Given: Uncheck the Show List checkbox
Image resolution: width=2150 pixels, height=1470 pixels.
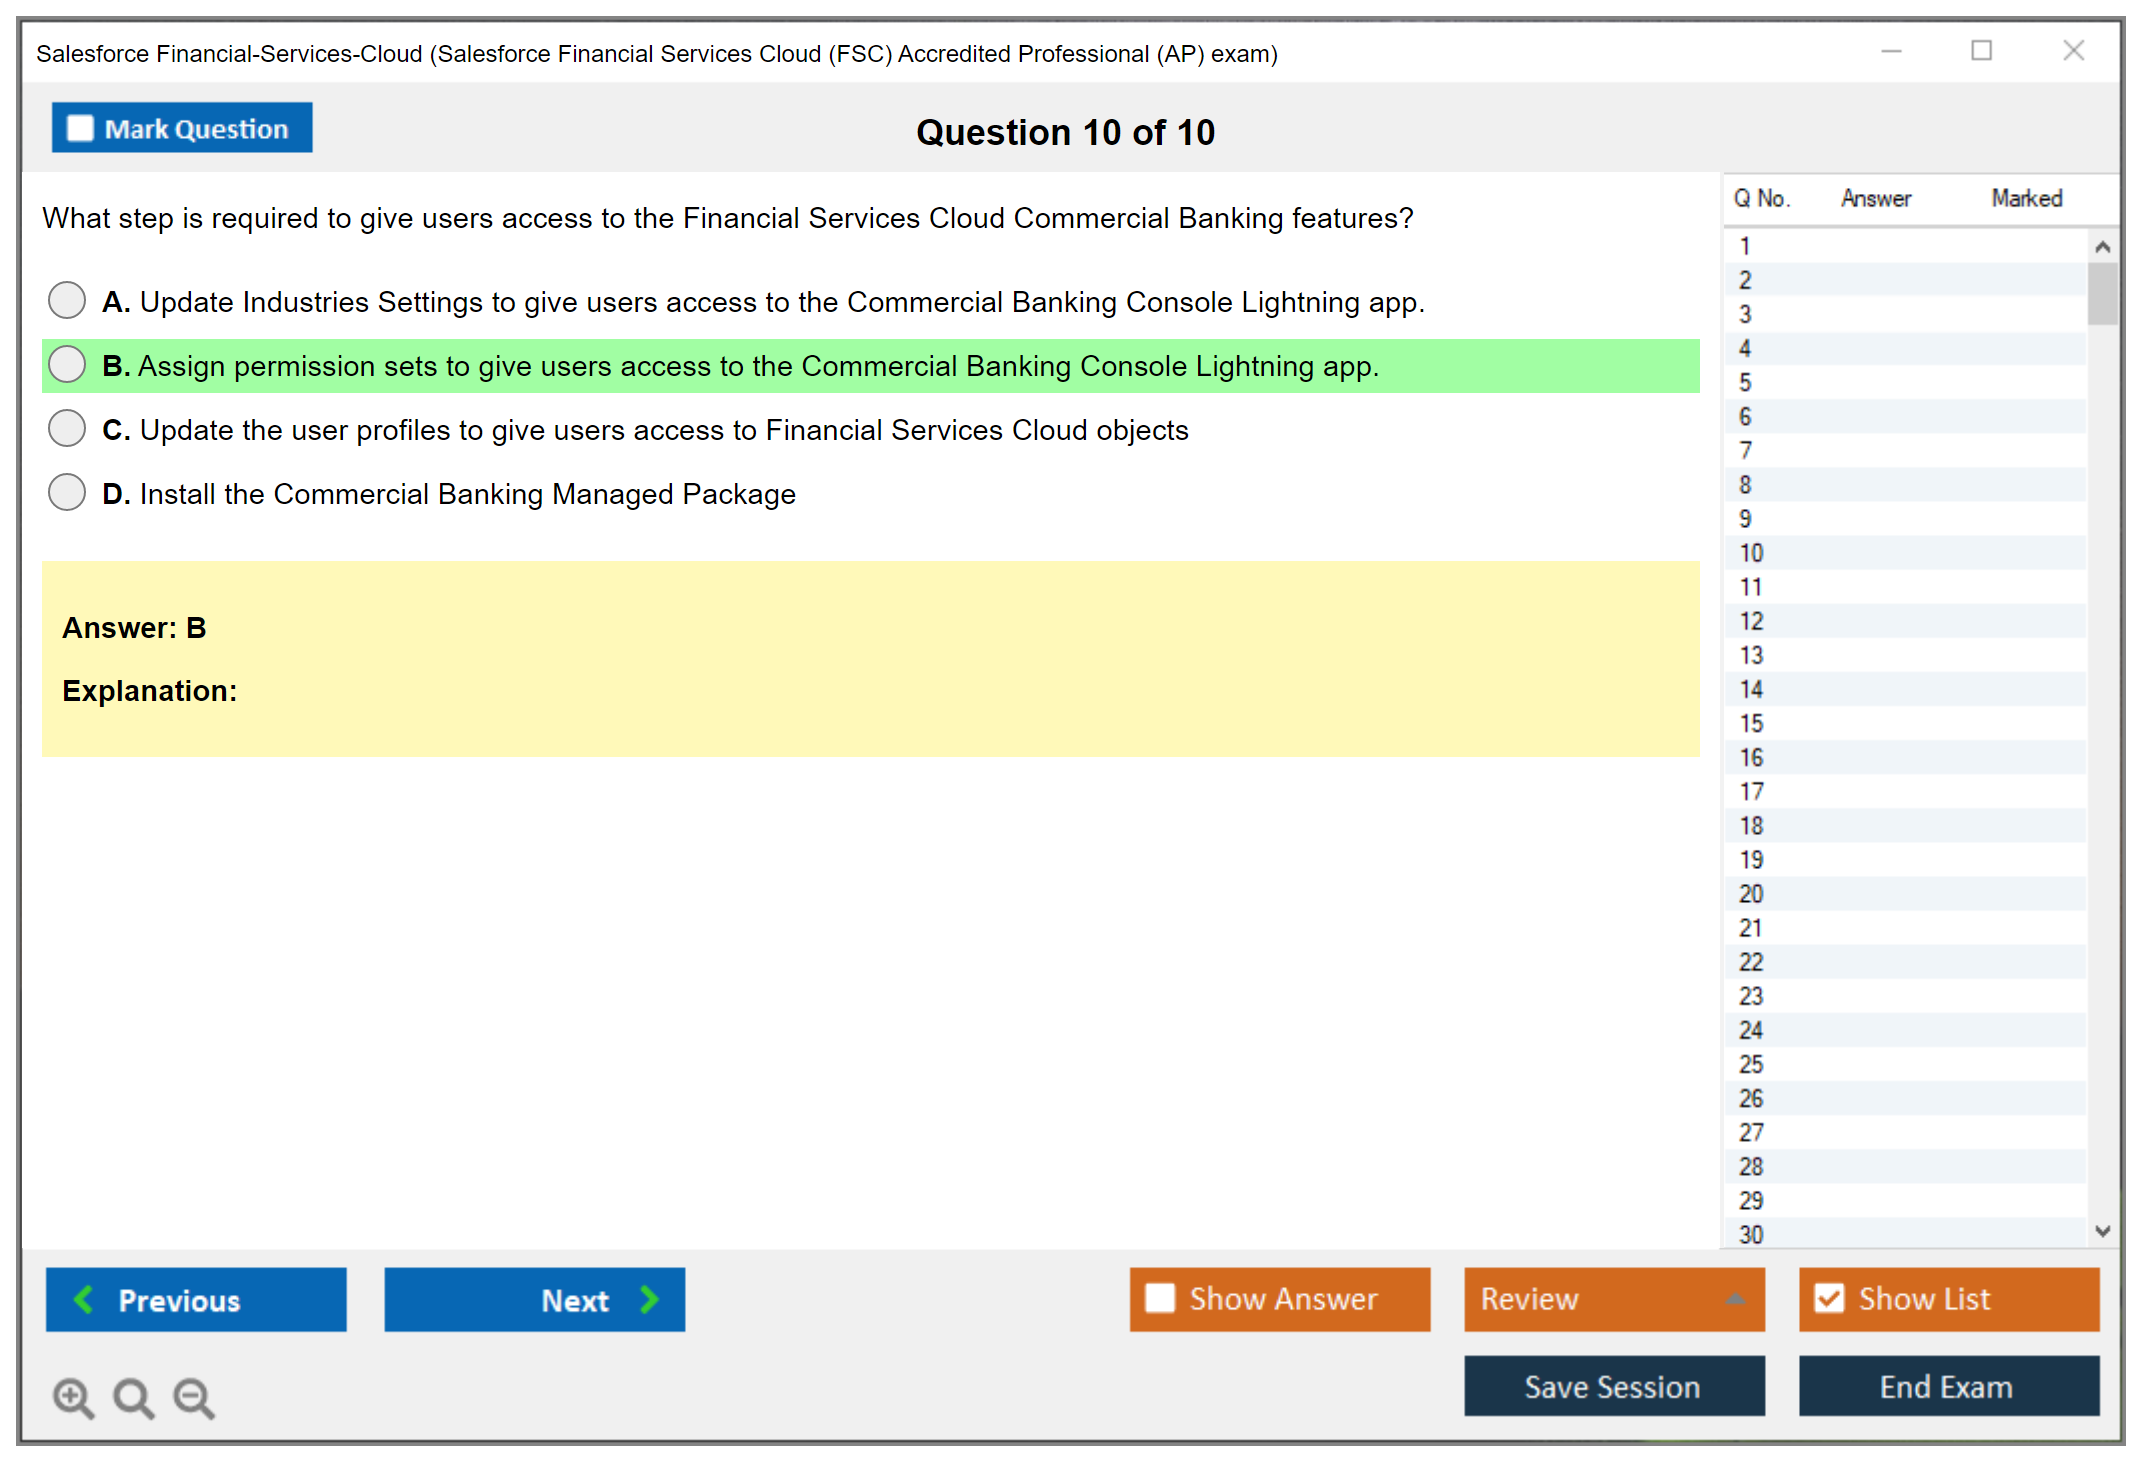Looking at the screenshot, I should (x=1829, y=1298).
